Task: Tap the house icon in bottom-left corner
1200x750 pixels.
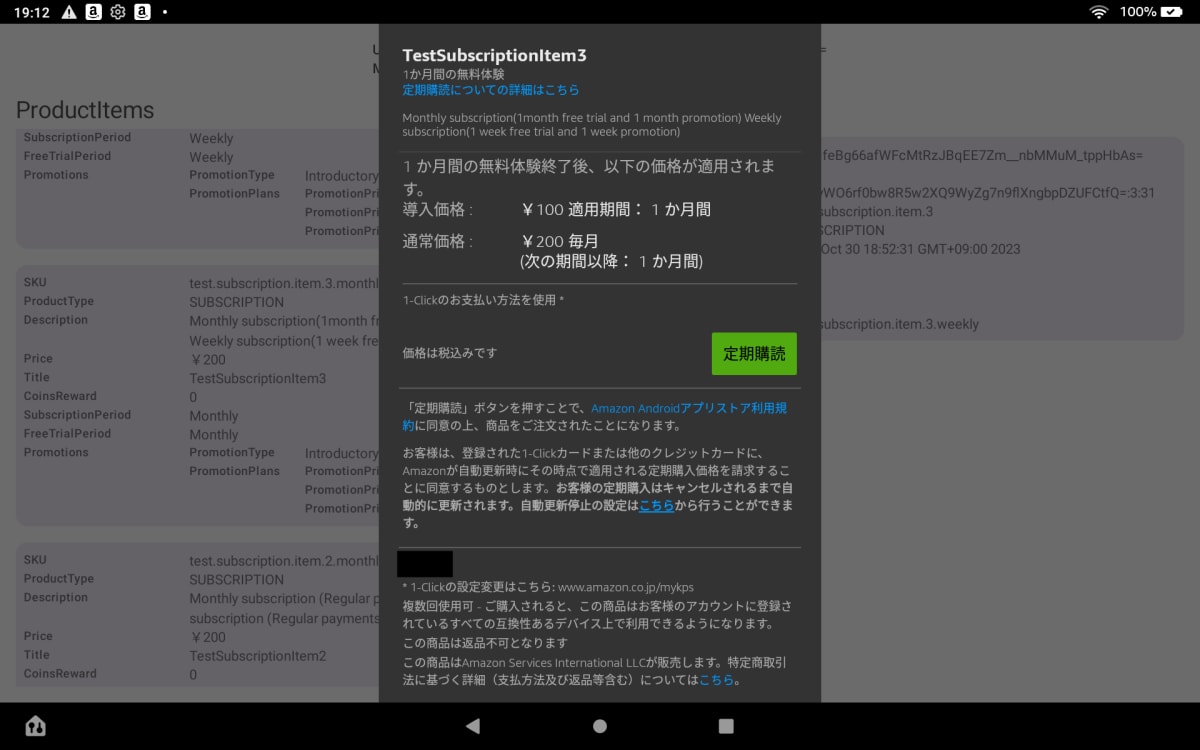Action: tap(35, 726)
